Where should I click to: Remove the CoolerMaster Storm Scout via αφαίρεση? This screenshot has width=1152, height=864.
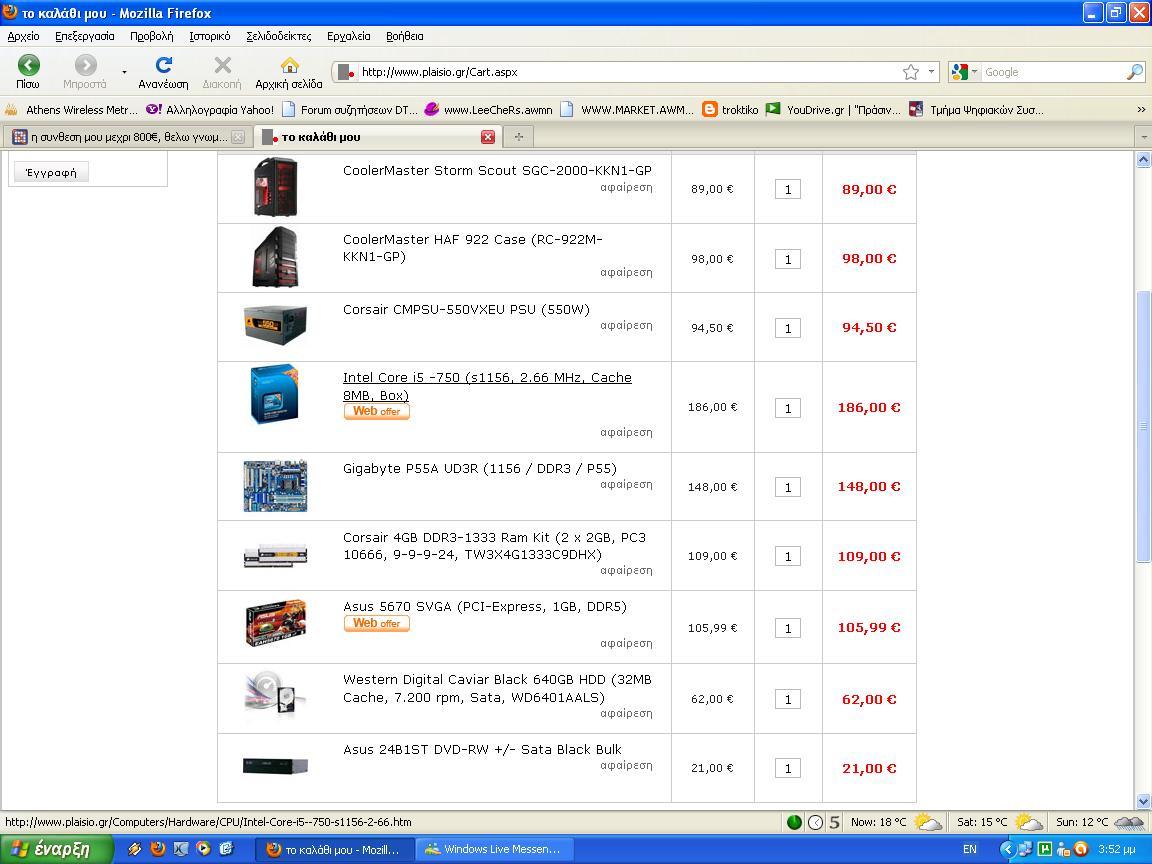[x=626, y=187]
